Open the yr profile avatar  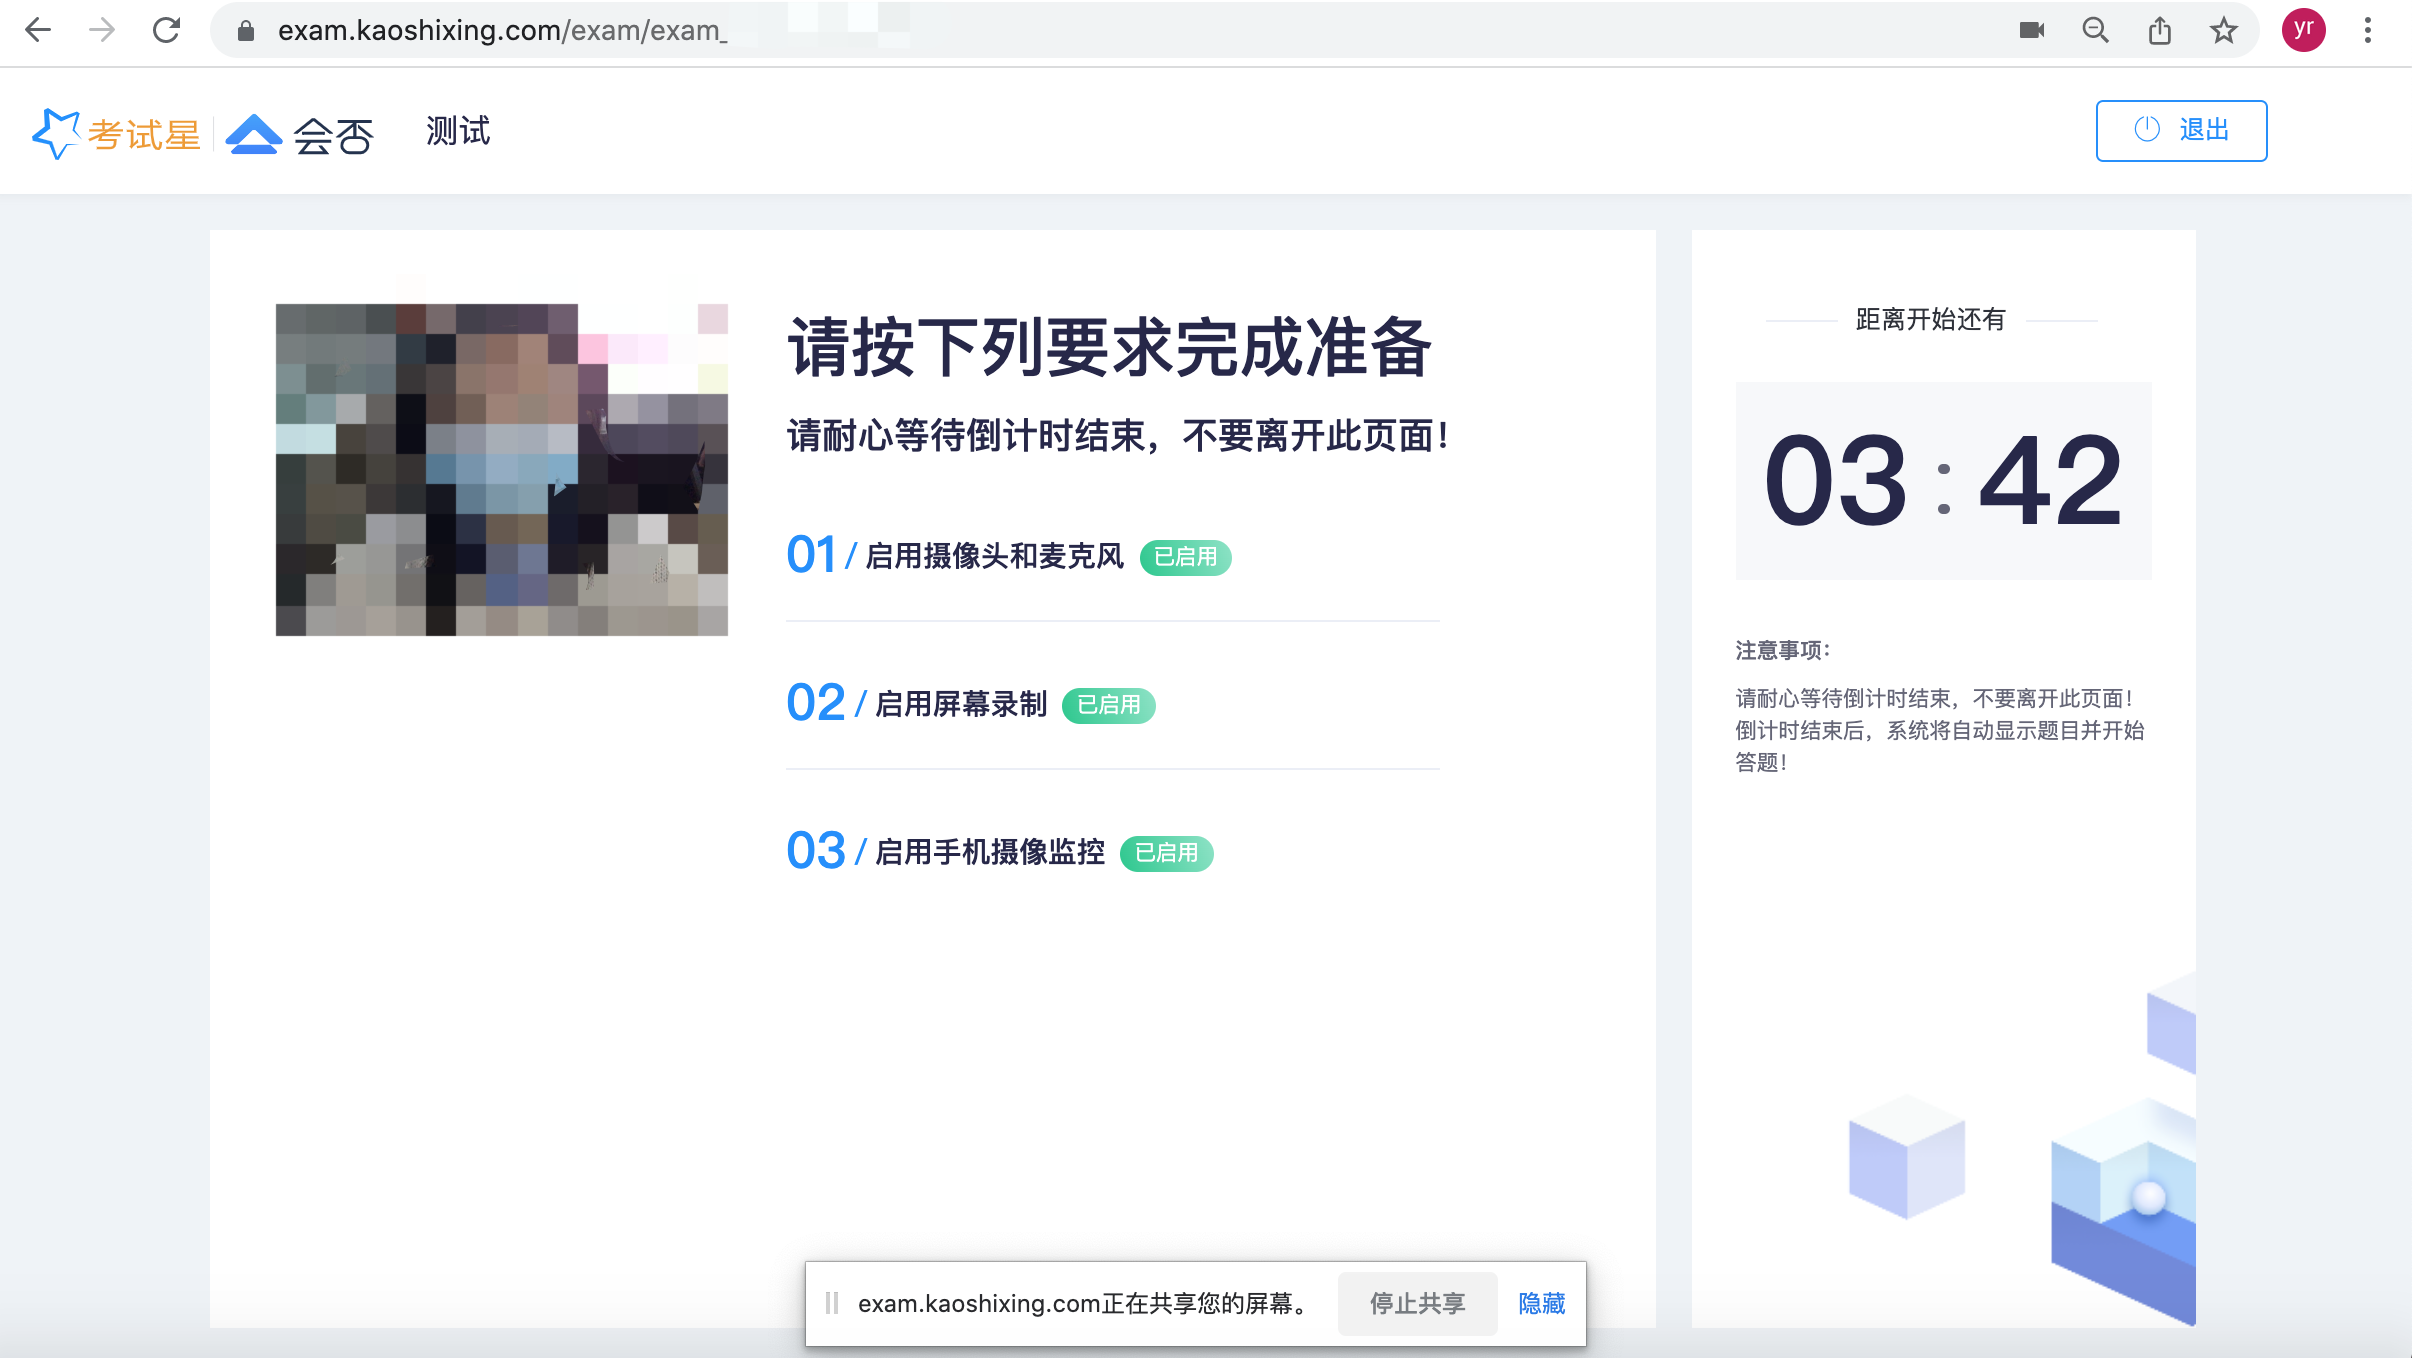(x=2303, y=30)
